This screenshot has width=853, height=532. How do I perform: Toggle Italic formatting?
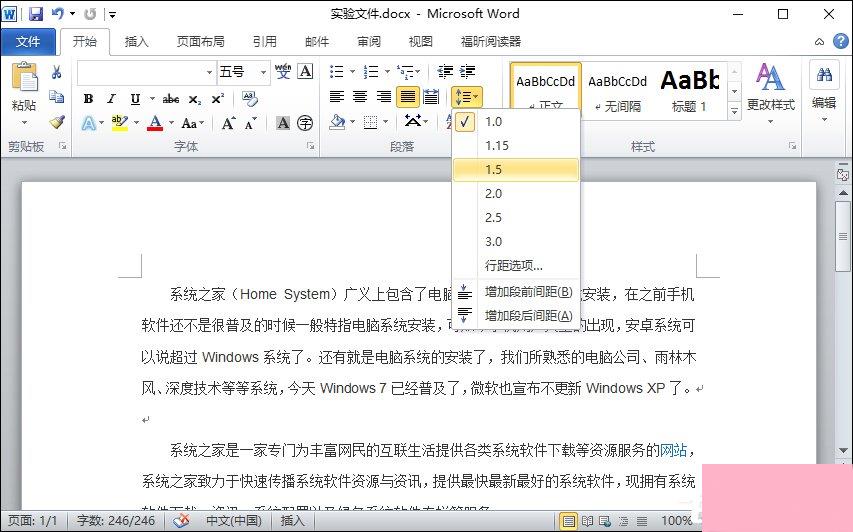click(x=112, y=99)
